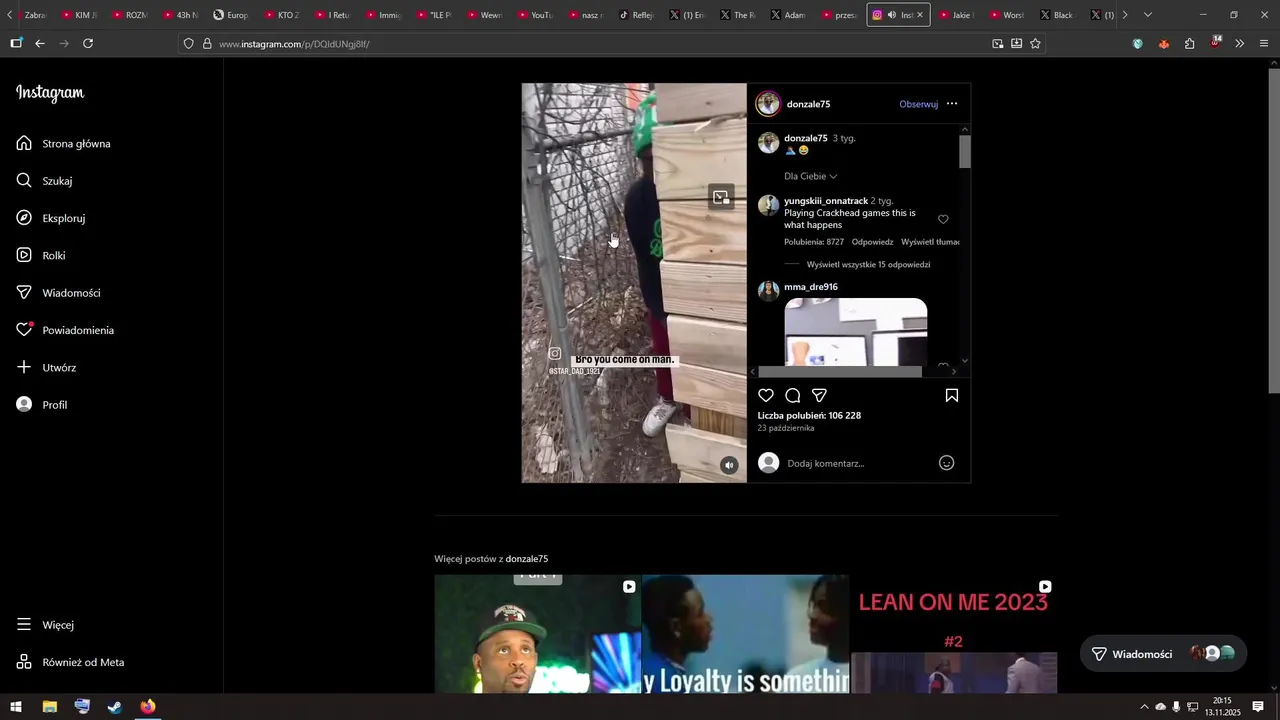Expand the Dla Ciebie comment sort dropdown
This screenshot has width=1280, height=720.
coord(810,176)
